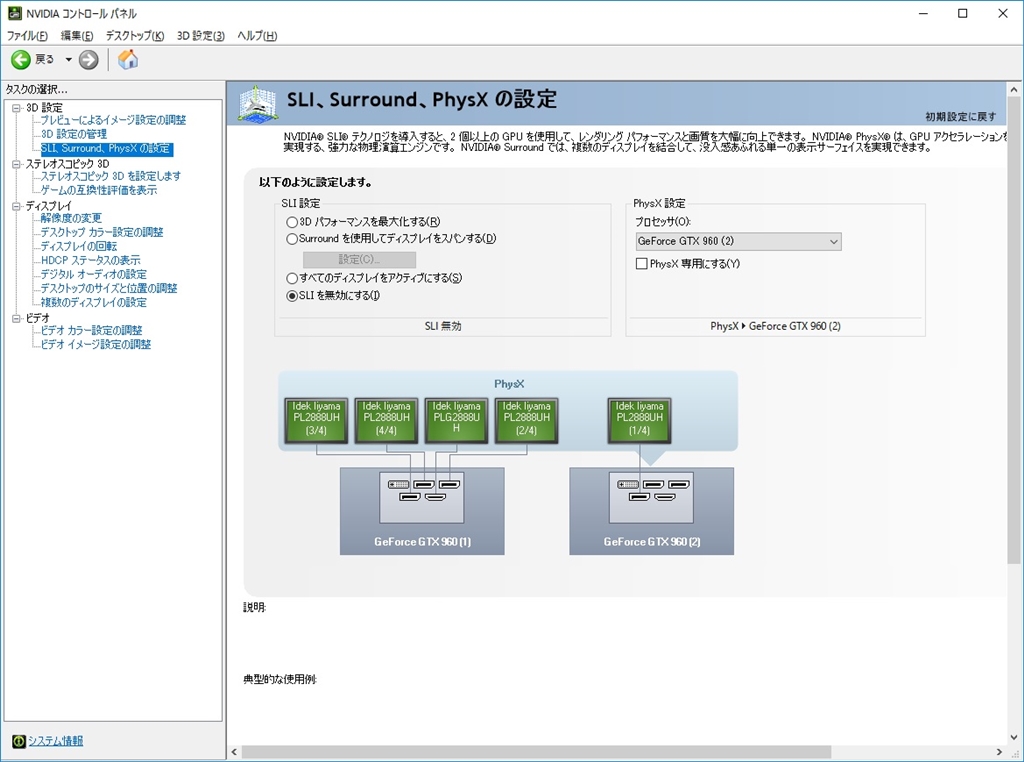Open デスクトップのサイズと位置の調整

tap(108, 289)
